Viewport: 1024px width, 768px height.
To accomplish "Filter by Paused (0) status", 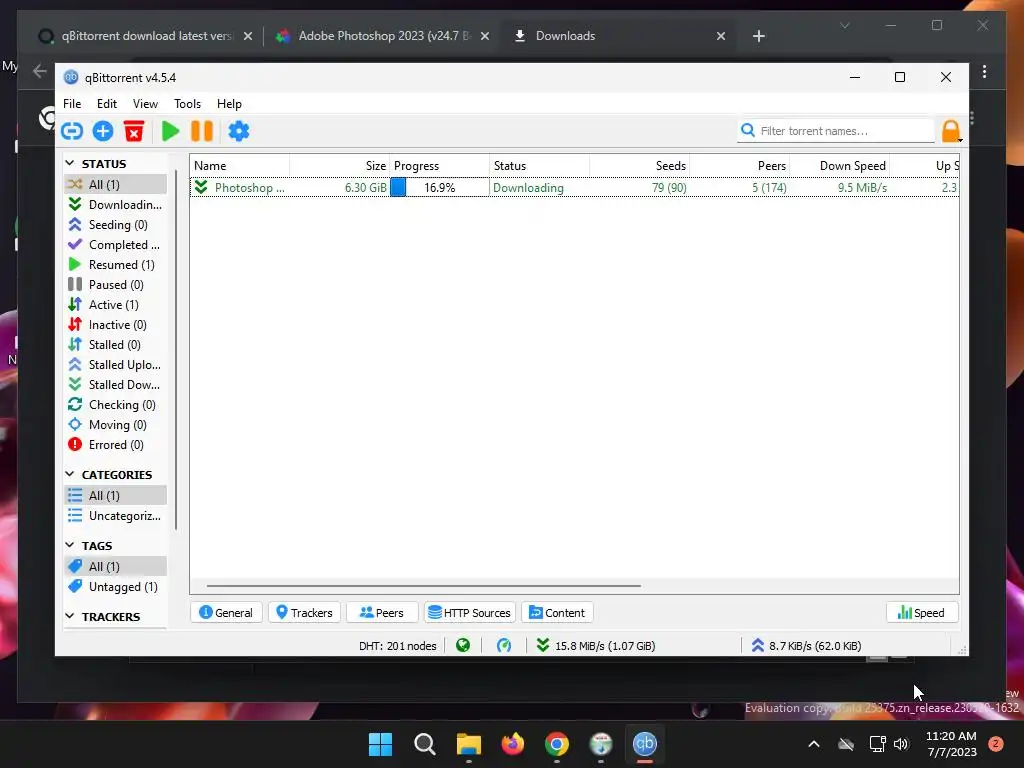I will [x=116, y=285].
